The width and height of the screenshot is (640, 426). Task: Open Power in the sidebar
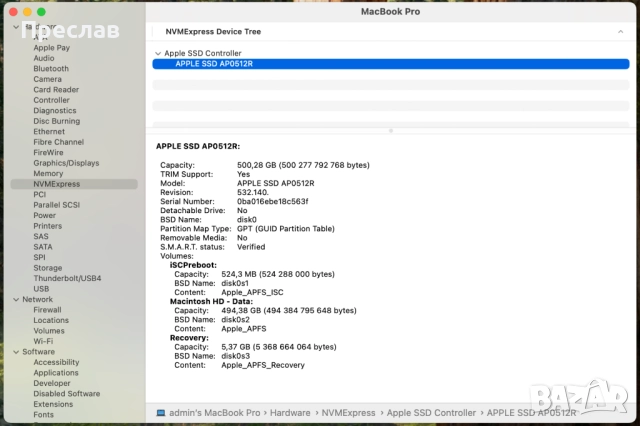point(44,215)
